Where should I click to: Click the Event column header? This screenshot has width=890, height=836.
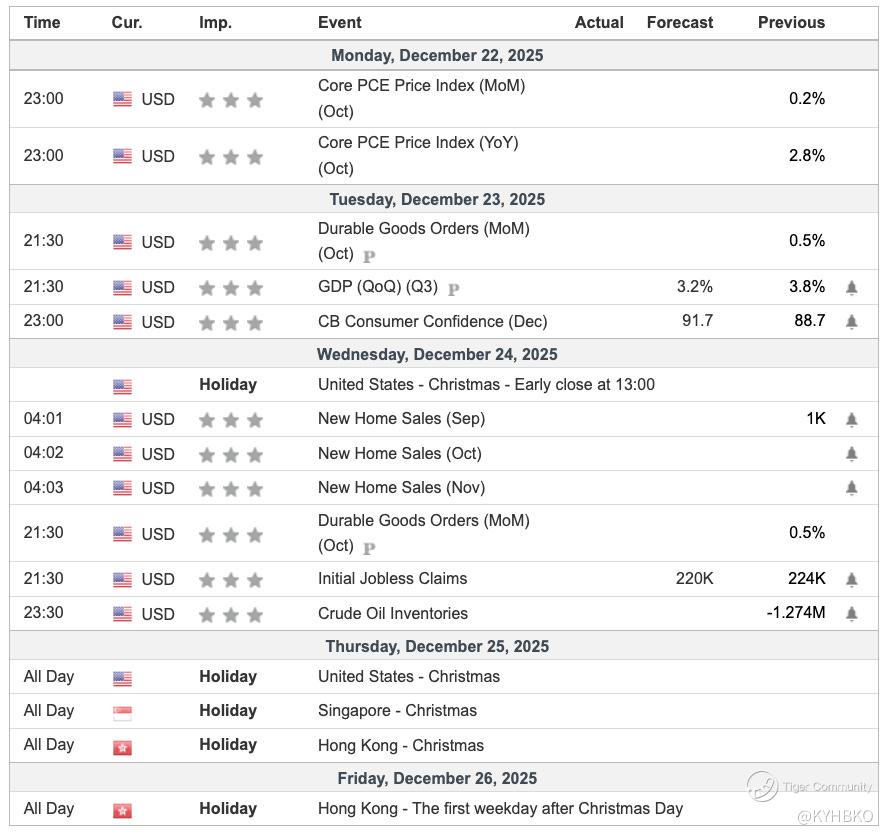[339, 22]
